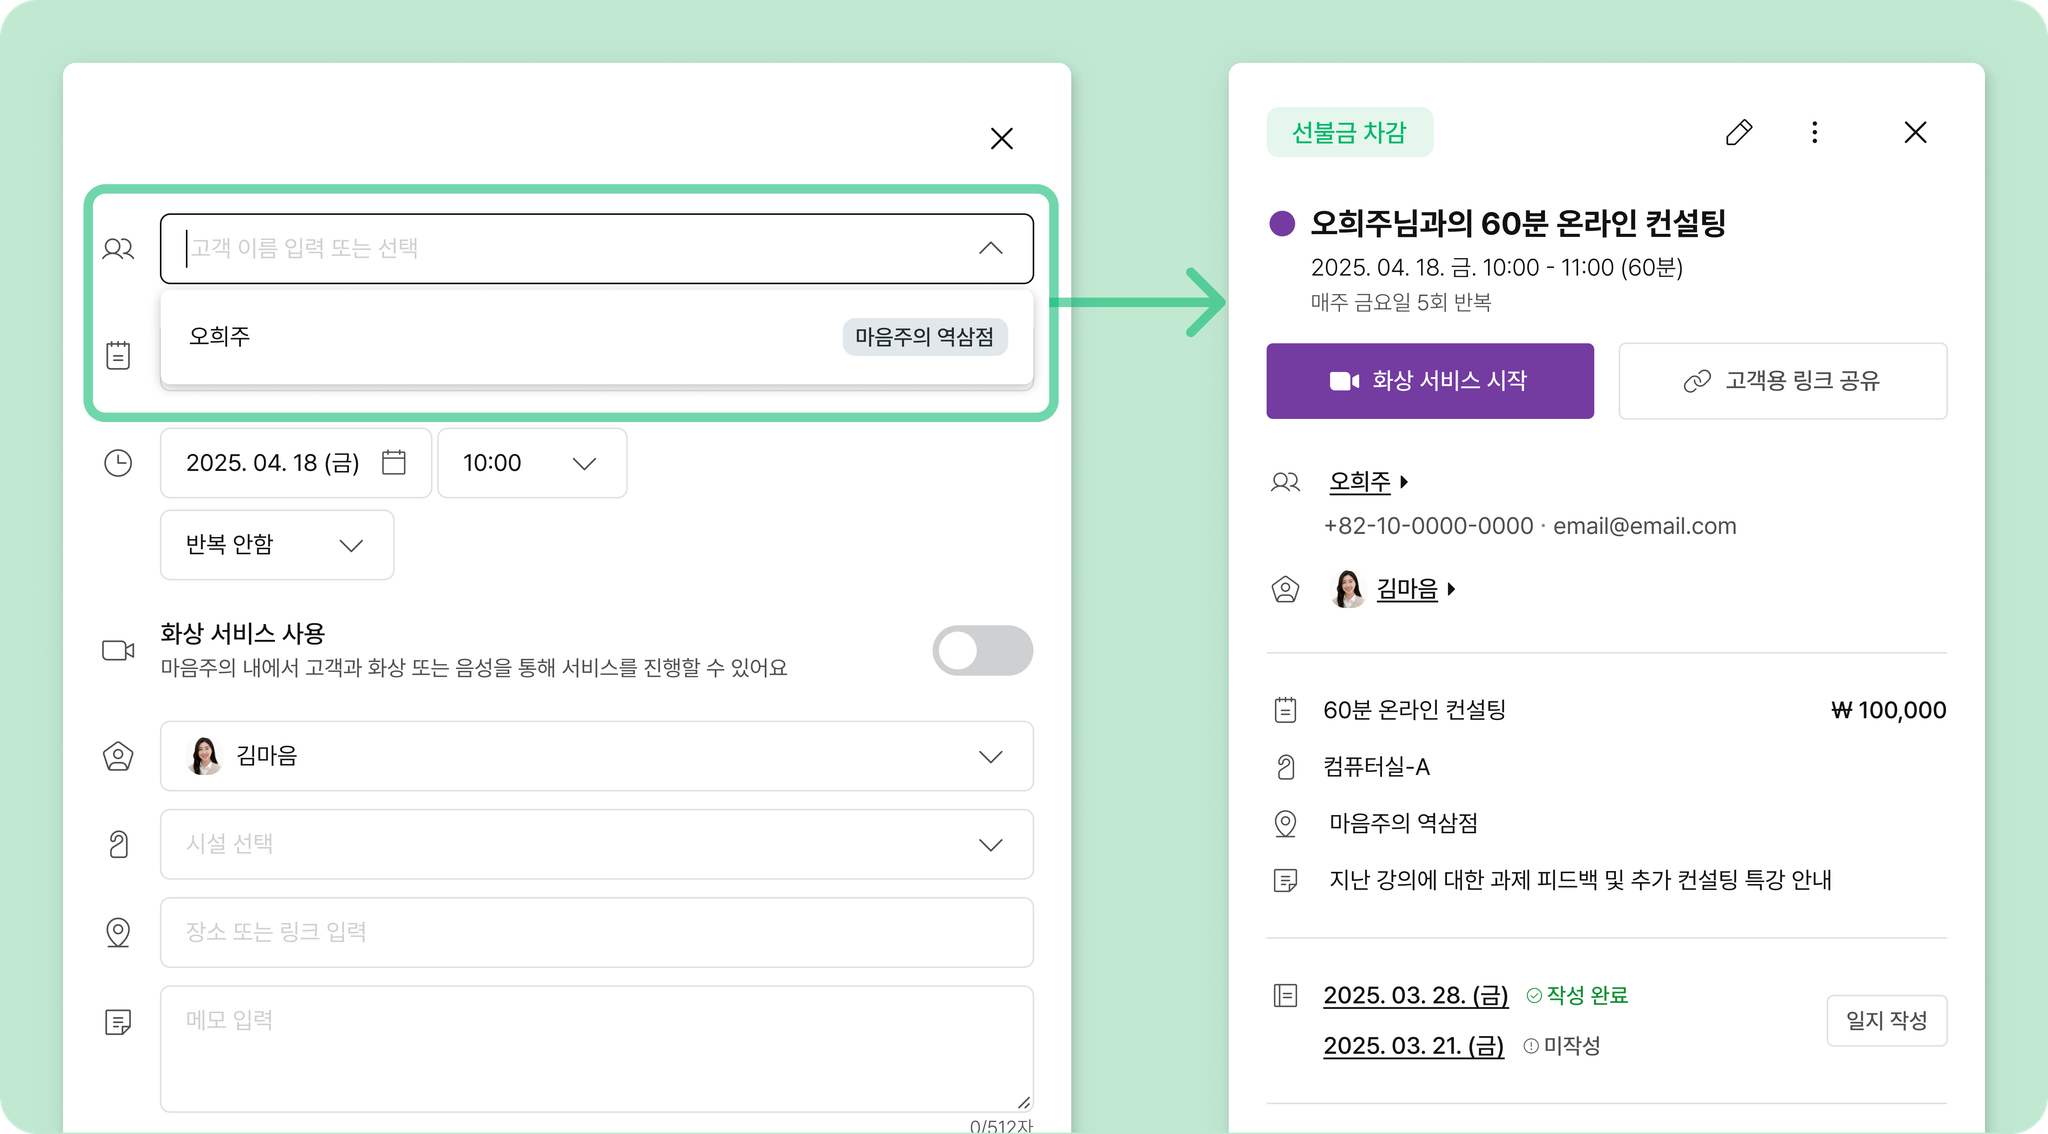Click location pin beside 마음주의 역삼점
This screenshot has height=1134, width=2048.
pos(1285,824)
